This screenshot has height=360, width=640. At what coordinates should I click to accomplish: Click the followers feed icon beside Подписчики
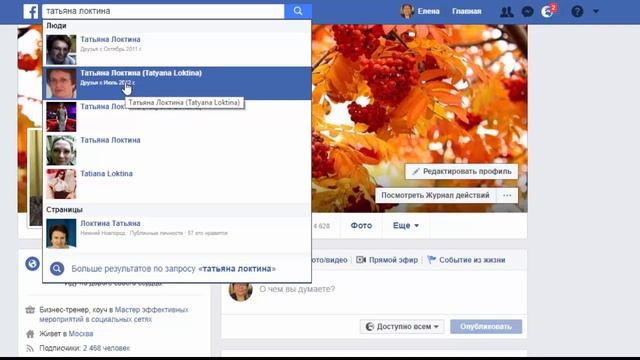[x=30, y=348]
